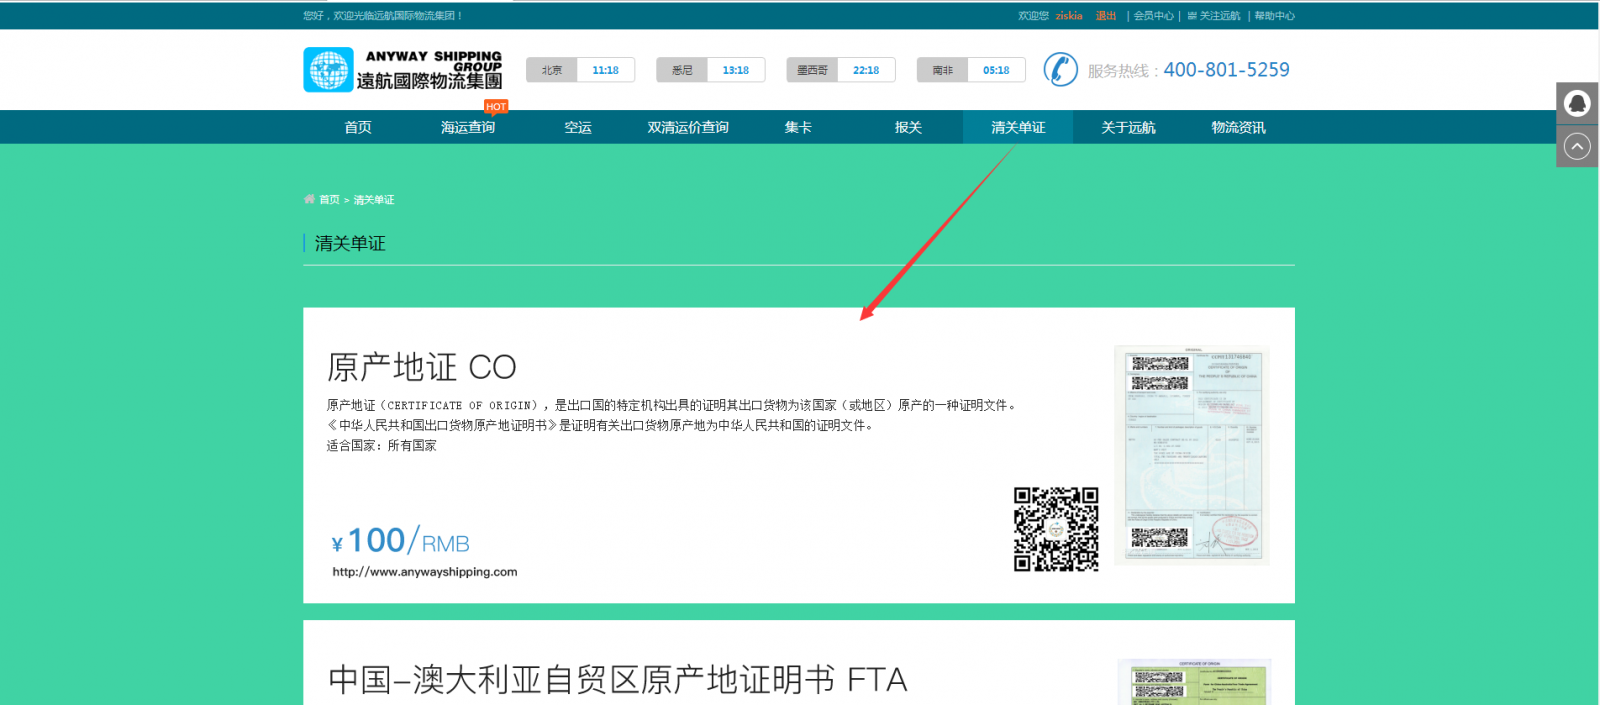
Task: Click the 关注远航 follow icon in top bar
Action: tap(1192, 16)
